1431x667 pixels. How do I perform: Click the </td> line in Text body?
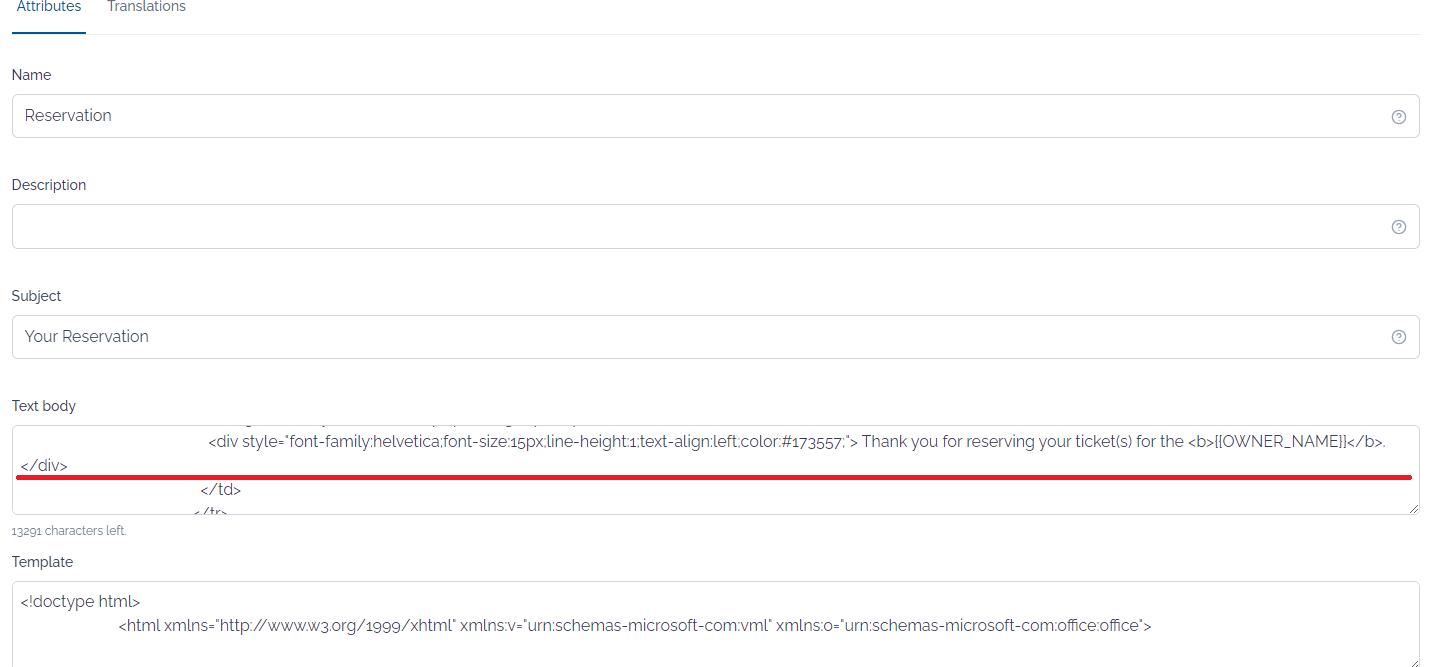click(221, 490)
